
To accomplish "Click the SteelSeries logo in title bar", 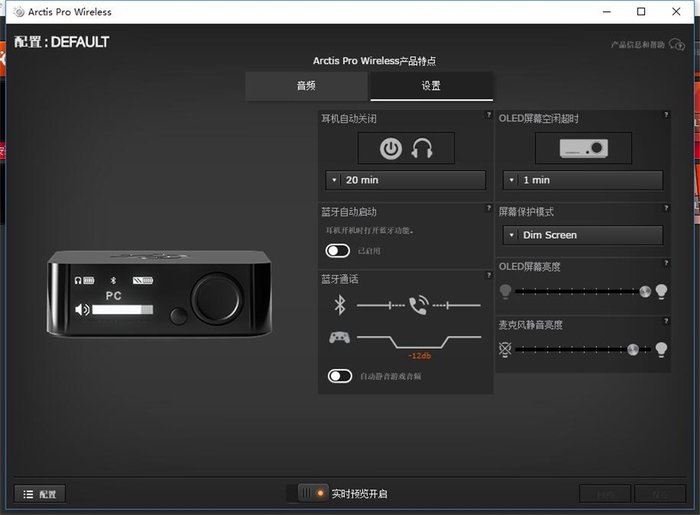I will (x=19, y=12).
